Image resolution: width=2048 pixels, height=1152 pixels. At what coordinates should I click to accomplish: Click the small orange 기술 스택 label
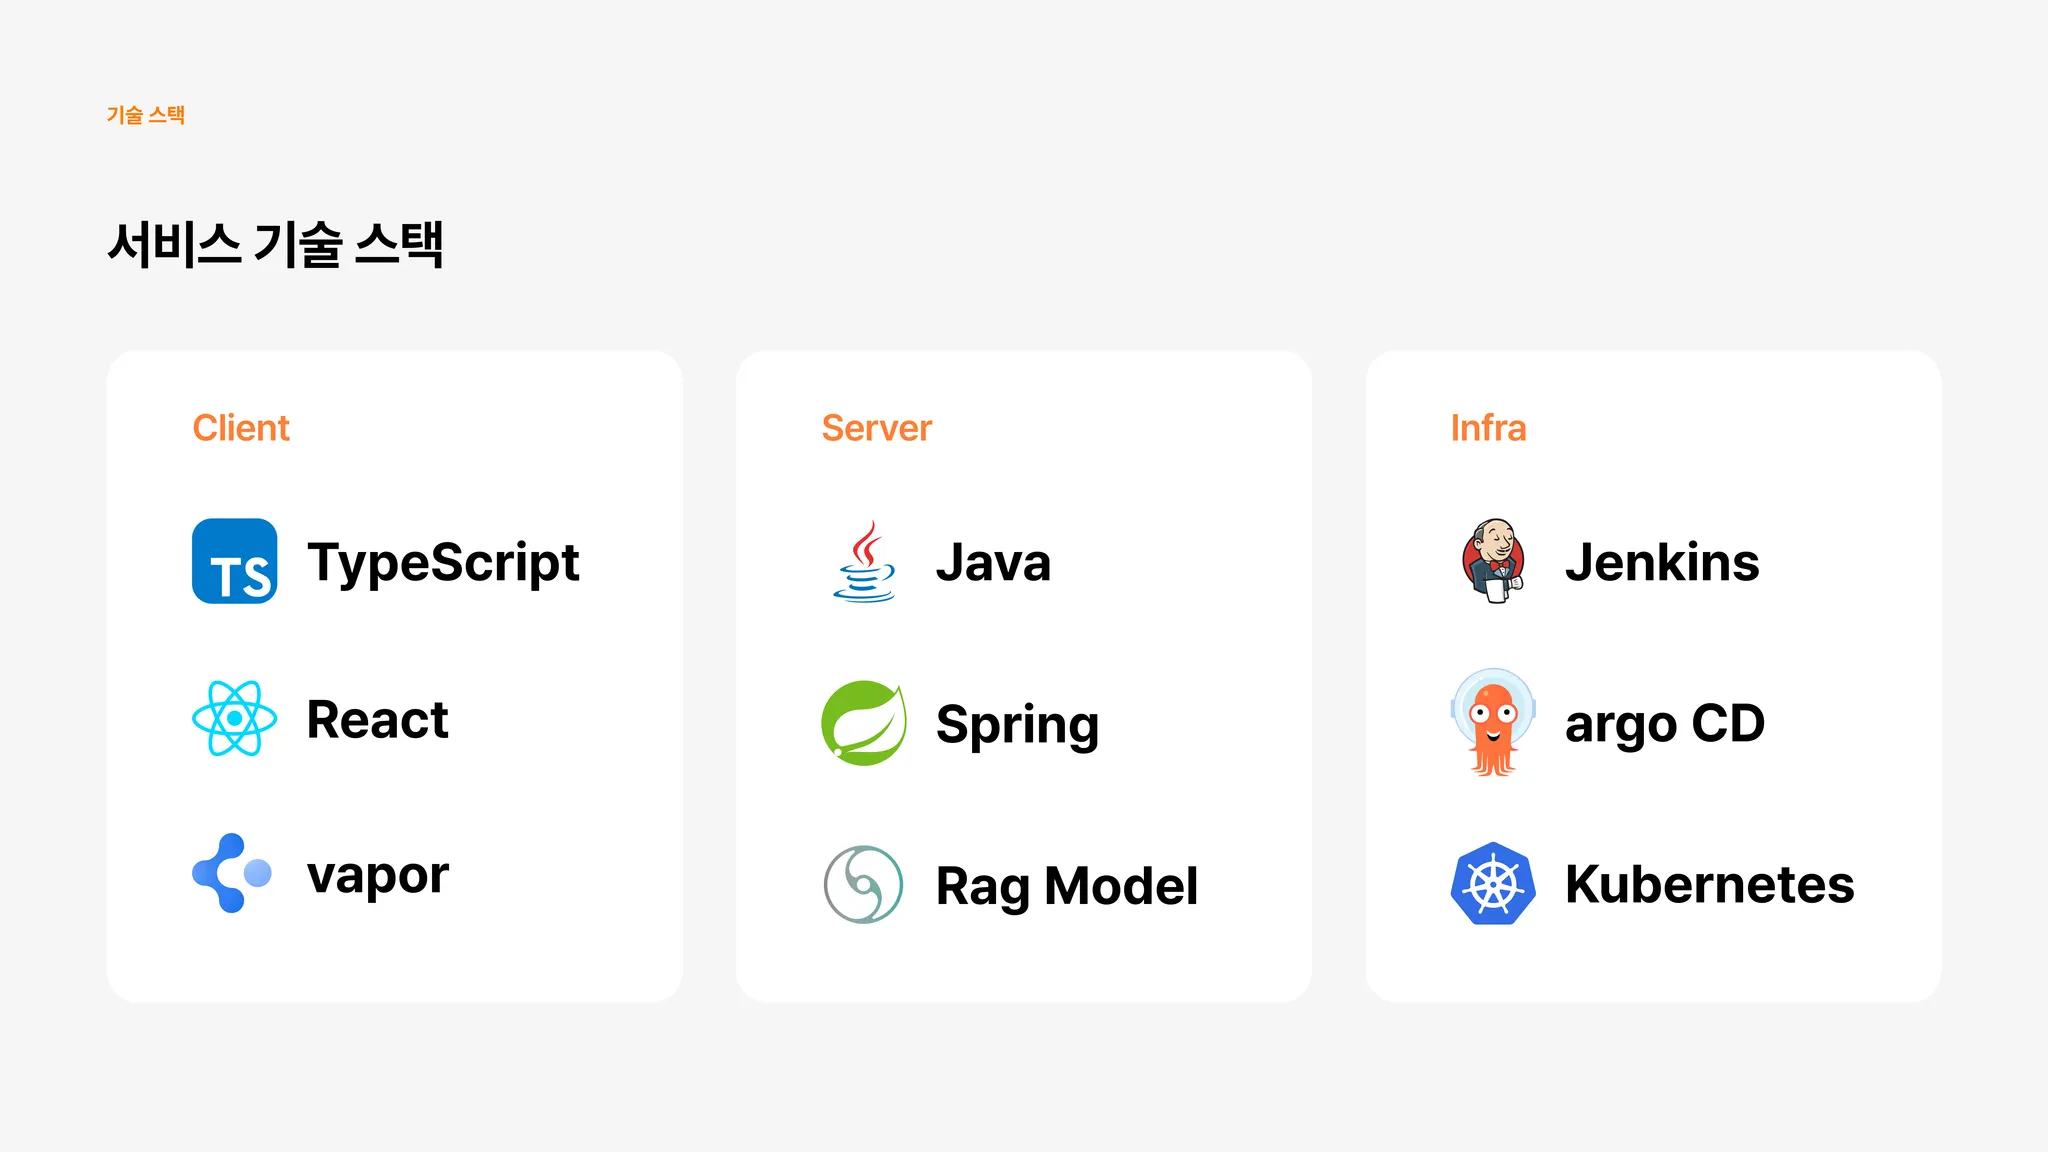pos(146,115)
